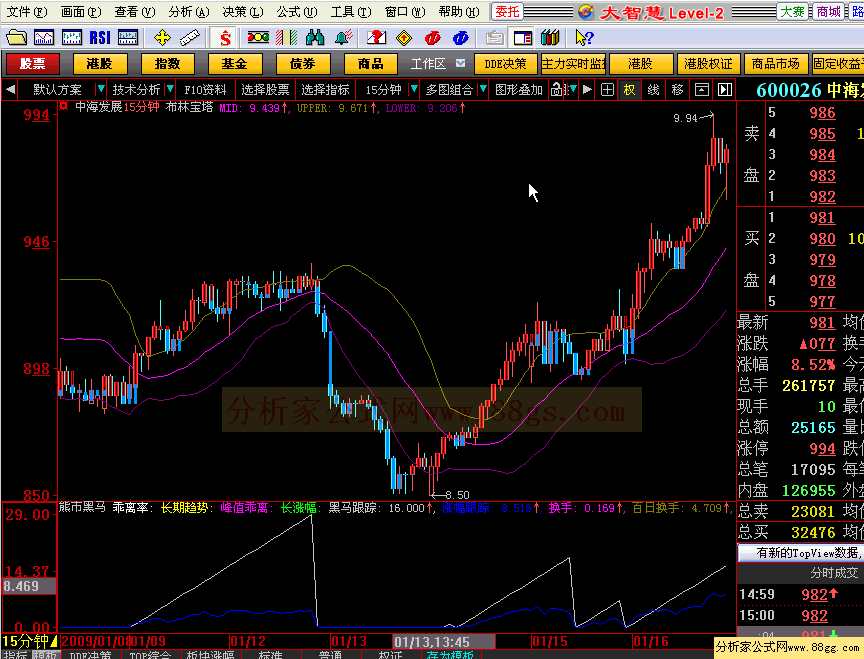Select the yellow four-way move arrows icon
The width and height of the screenshot is (864, 659).
pyautogui.click(x=162, y=37)
